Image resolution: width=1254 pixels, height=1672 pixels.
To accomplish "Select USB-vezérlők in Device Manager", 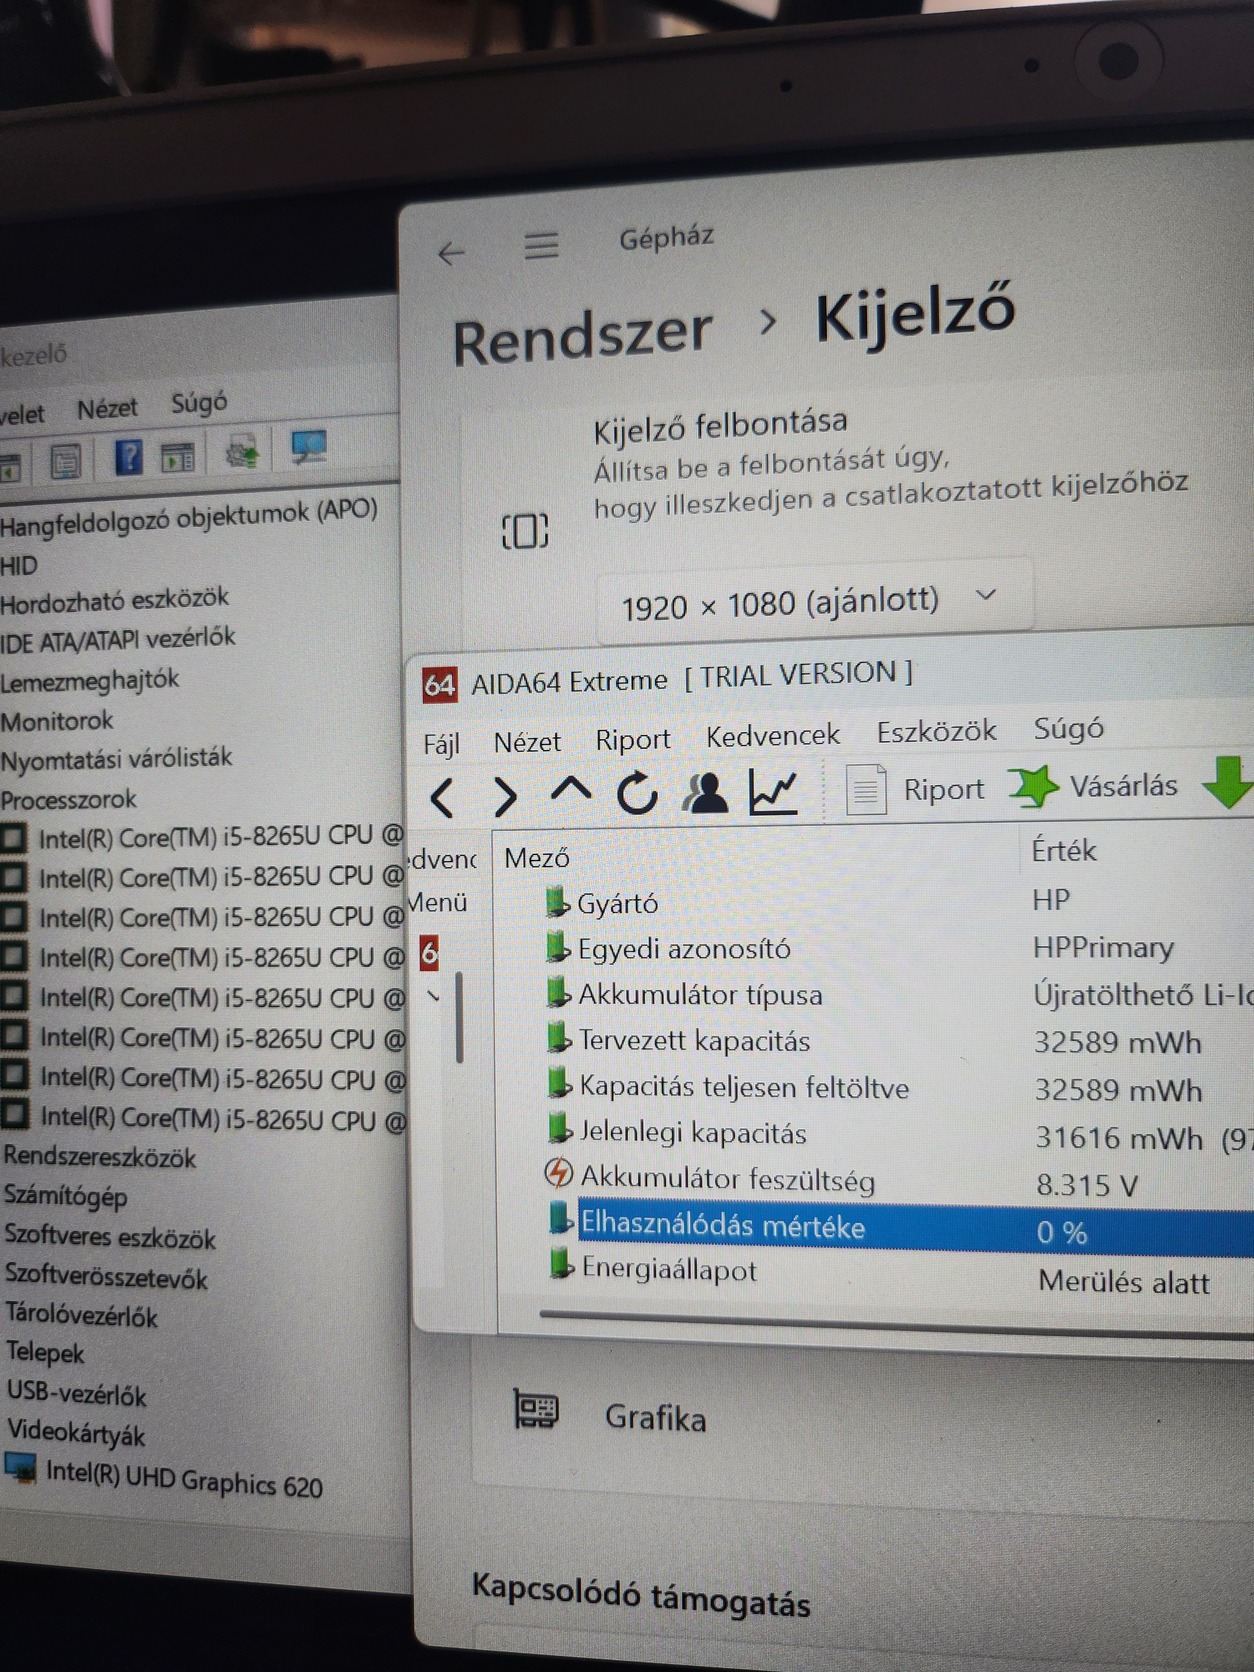I will 77,1393.
